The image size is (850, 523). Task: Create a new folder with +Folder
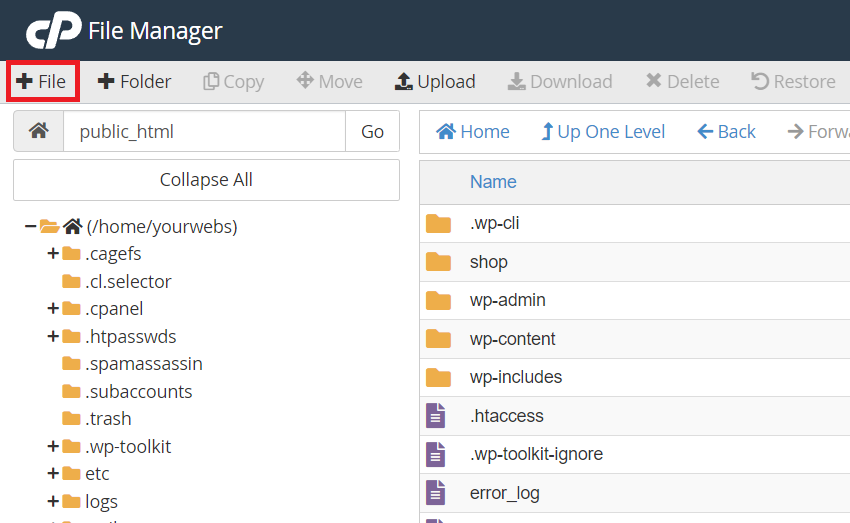tap(134, 82)
